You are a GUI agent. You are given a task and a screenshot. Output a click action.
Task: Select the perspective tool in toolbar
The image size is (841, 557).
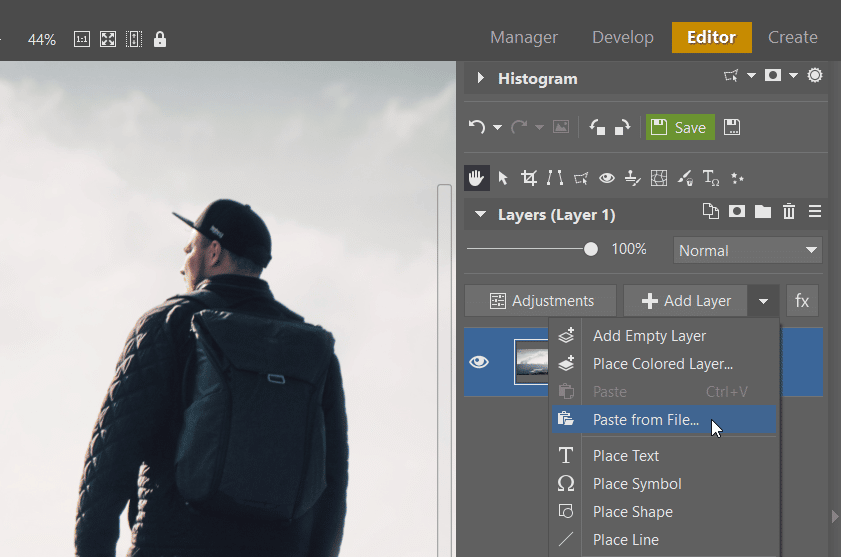(x=581, y=178)
